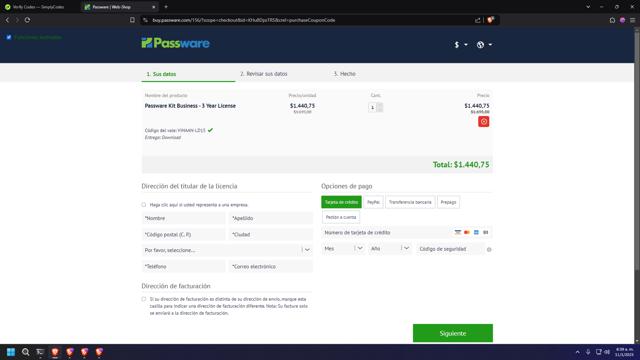The image size is (640, 360).
Task: Select step 2 Revisar sus datos
Action: (264, 74)
